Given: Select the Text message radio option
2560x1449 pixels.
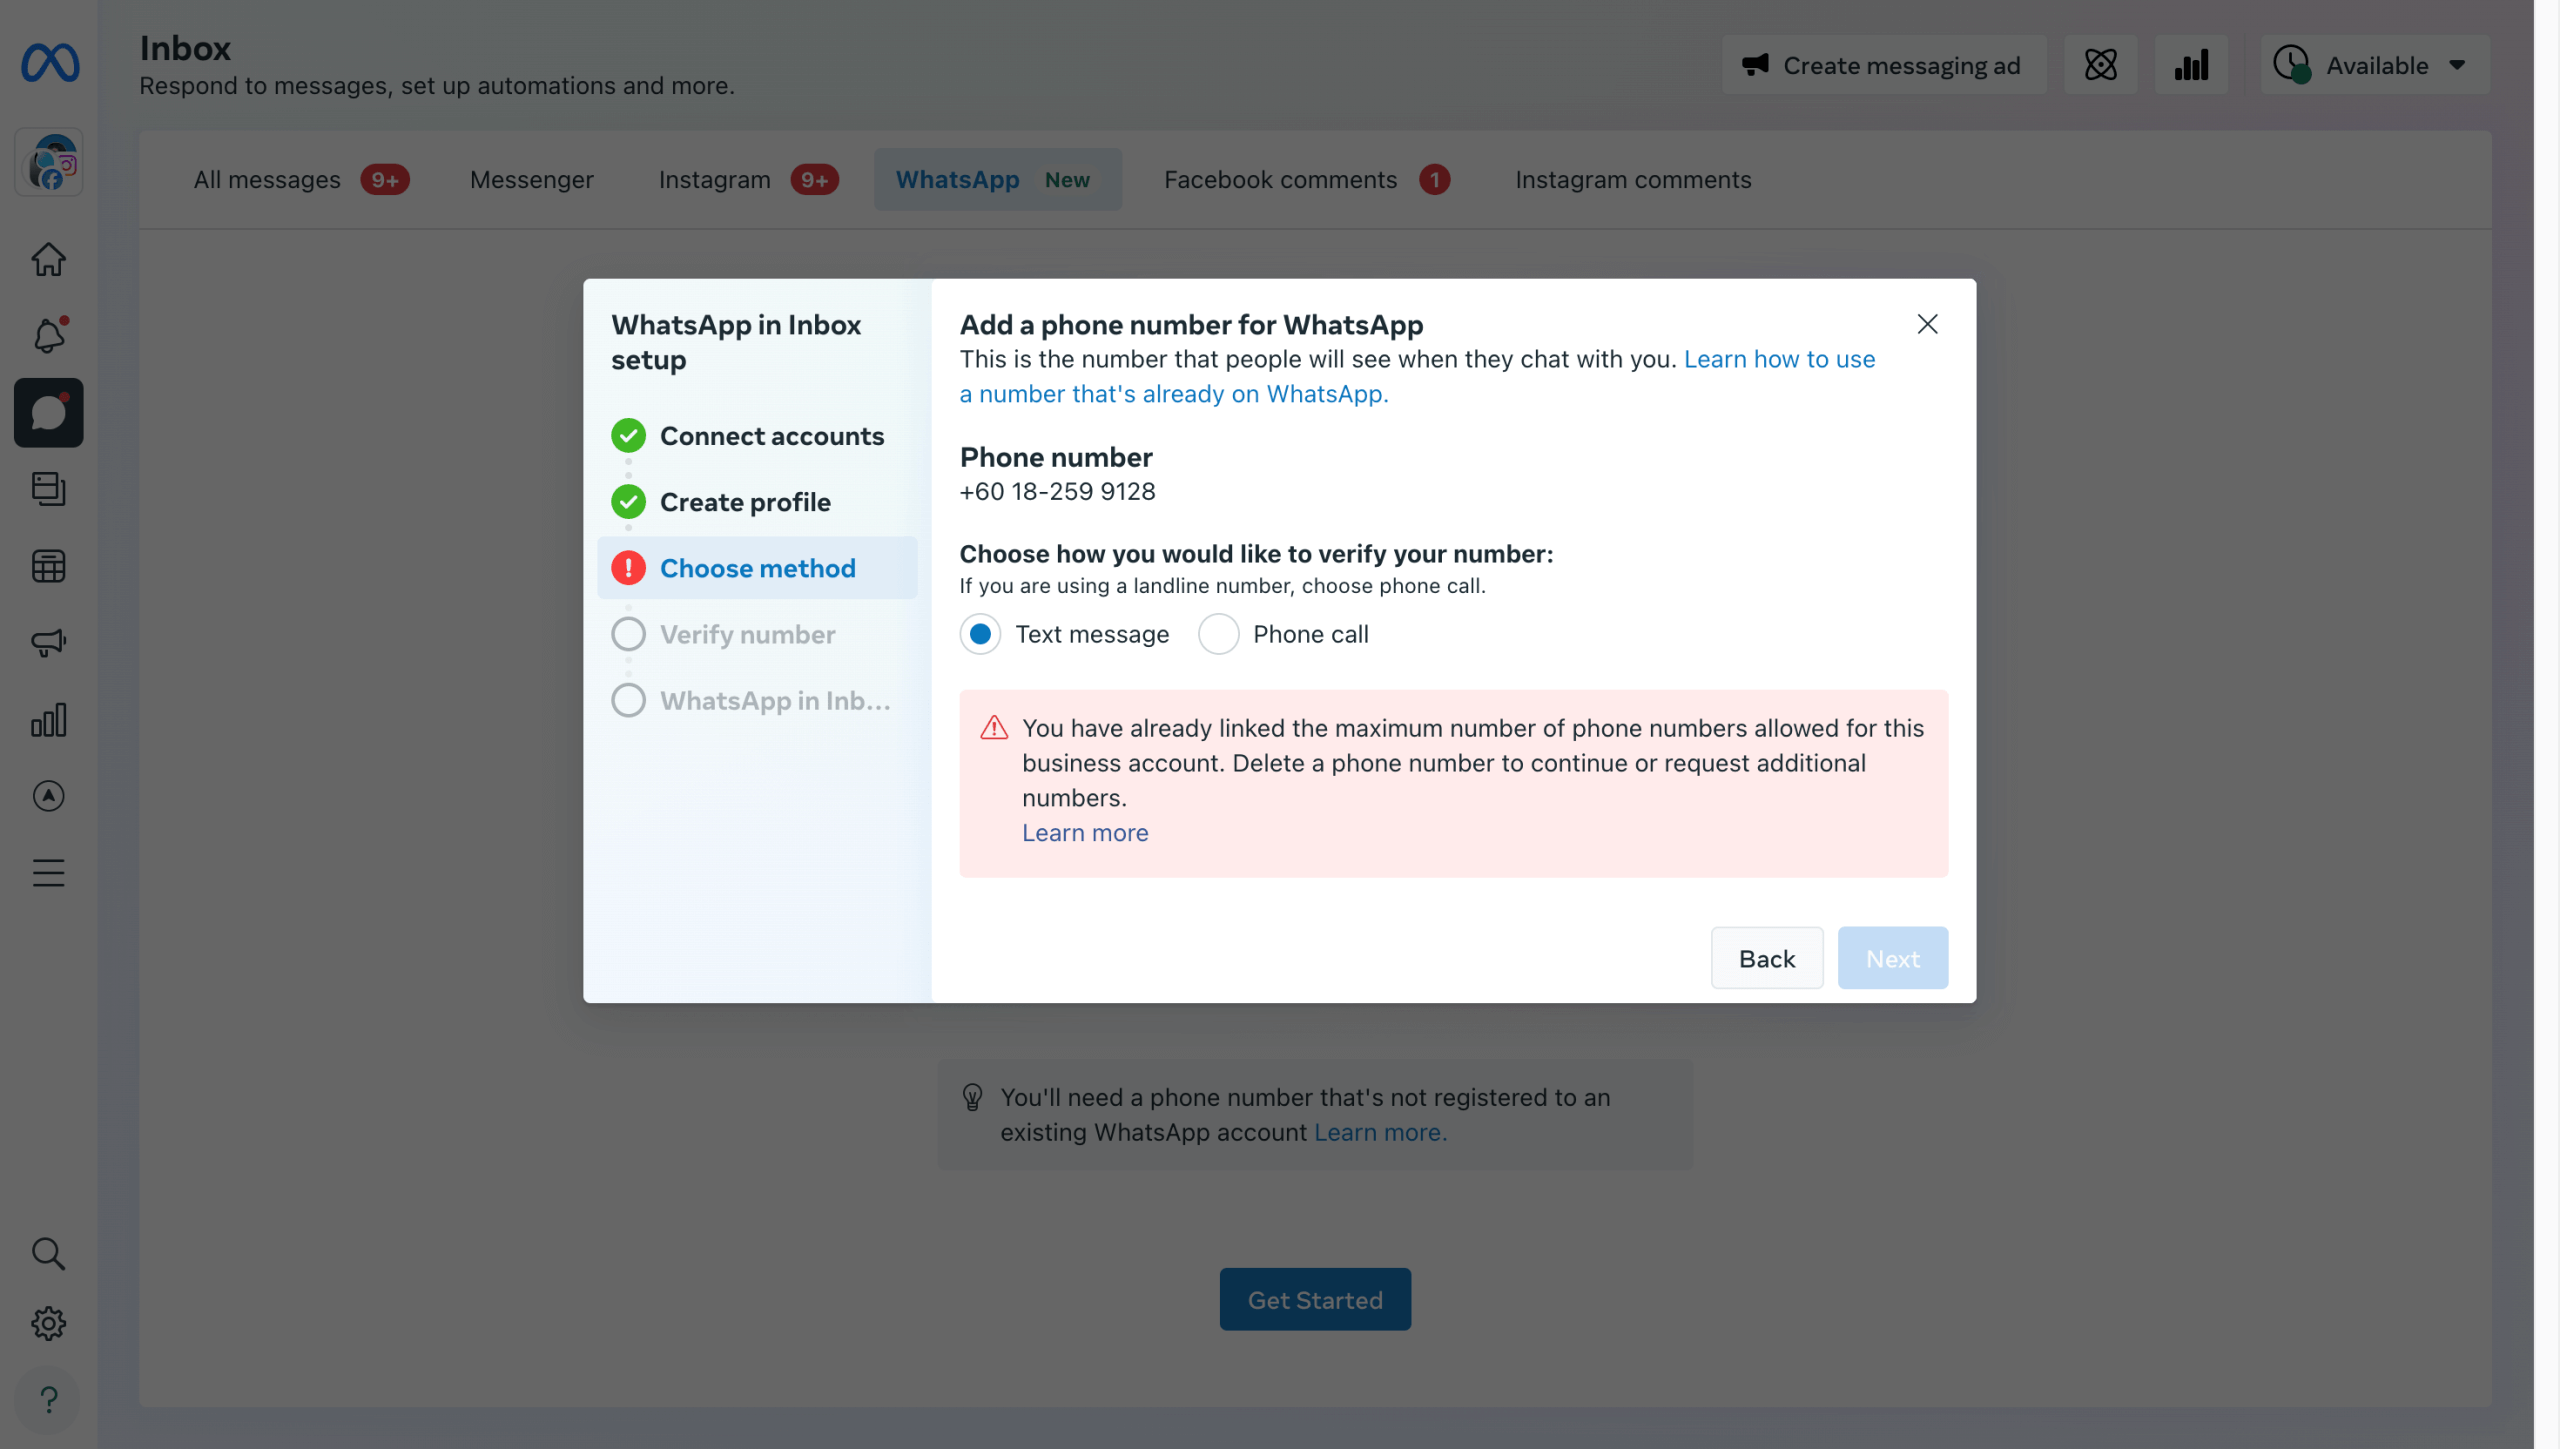Looking at the screenshot, I should (x=980, y=634).
